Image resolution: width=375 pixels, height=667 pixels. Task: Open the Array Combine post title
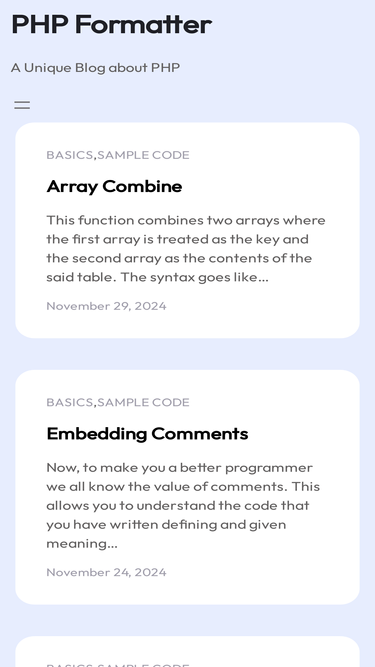tap(114, 186)
